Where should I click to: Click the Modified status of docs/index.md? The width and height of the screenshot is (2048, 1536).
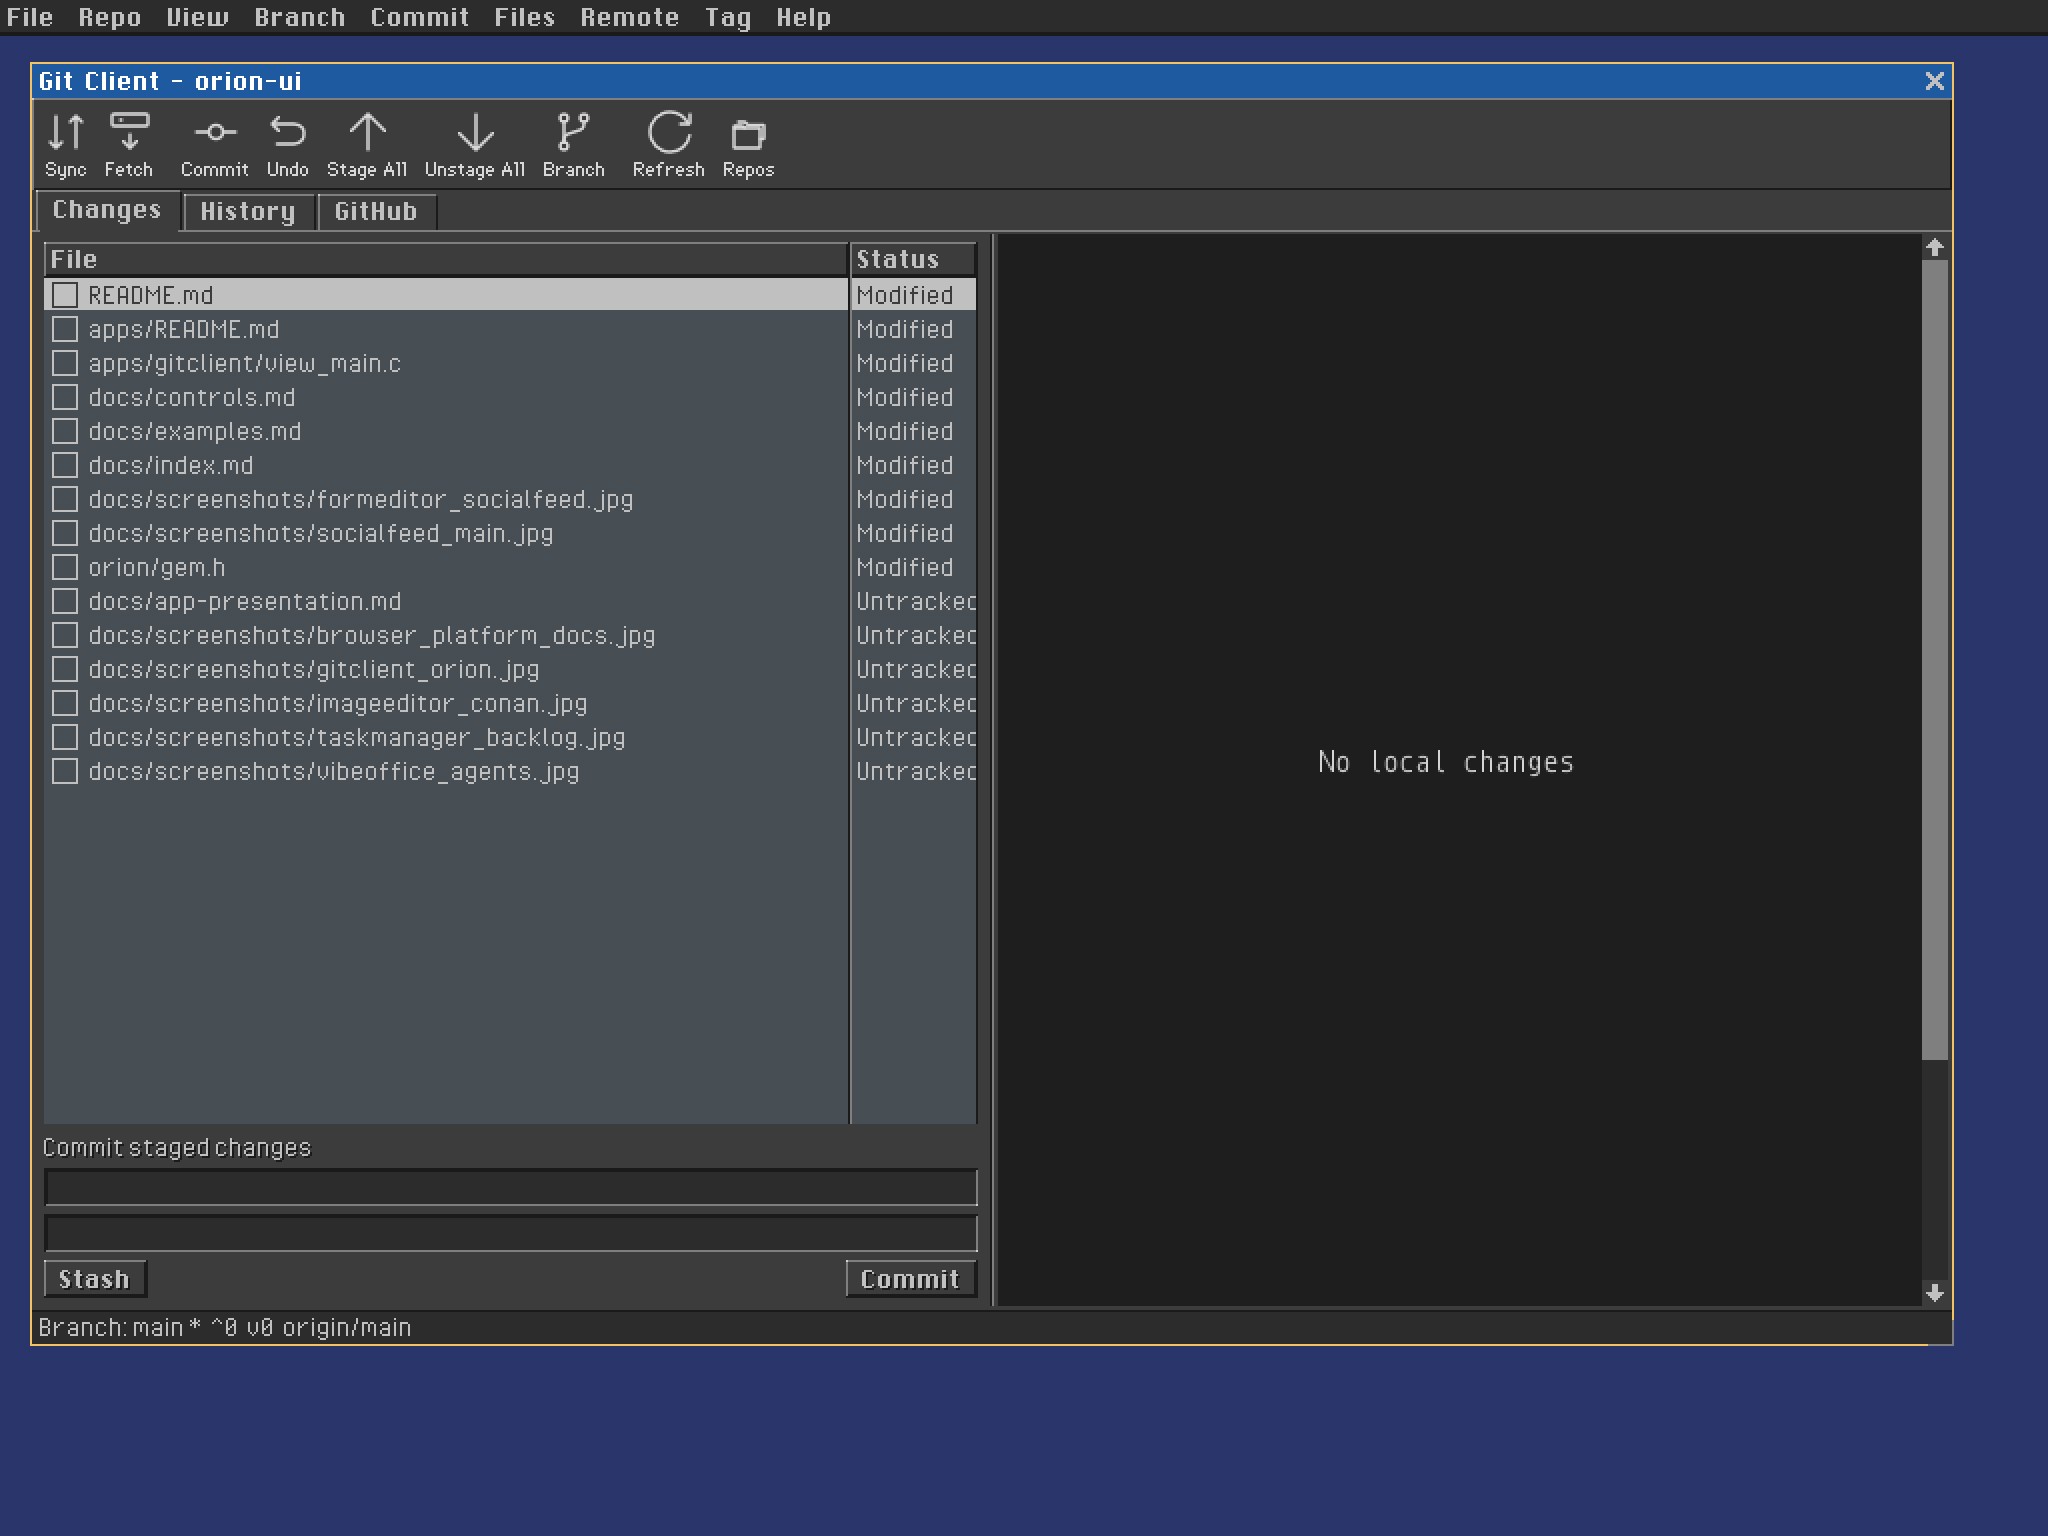(905, 465)
